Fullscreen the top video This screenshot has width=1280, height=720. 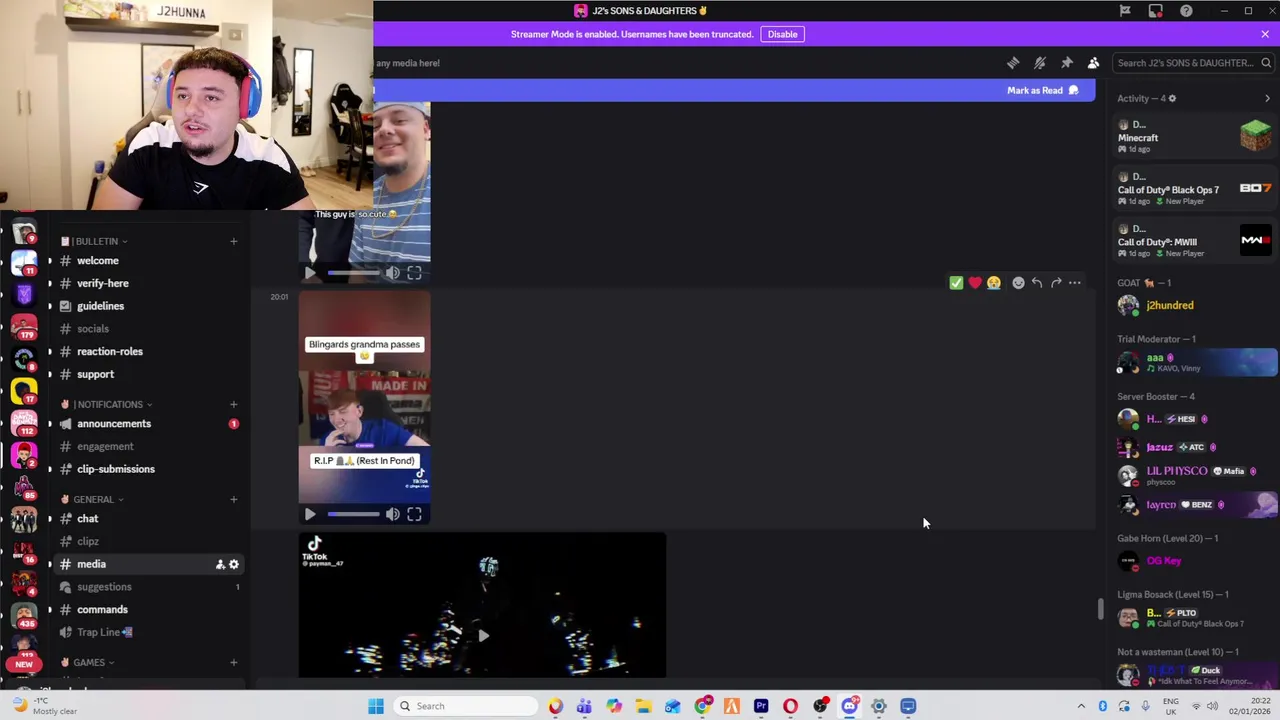[x=414, y=273]
